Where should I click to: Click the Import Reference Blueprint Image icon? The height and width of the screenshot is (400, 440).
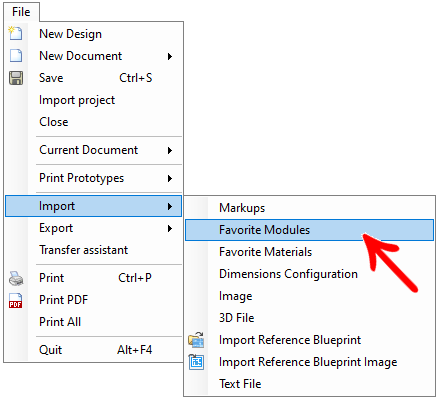click(x=196, y=362)
